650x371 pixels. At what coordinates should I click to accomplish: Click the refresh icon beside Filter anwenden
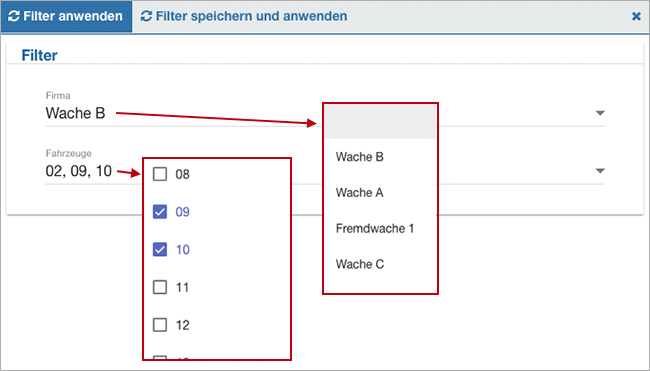click(x=14, y=16)
